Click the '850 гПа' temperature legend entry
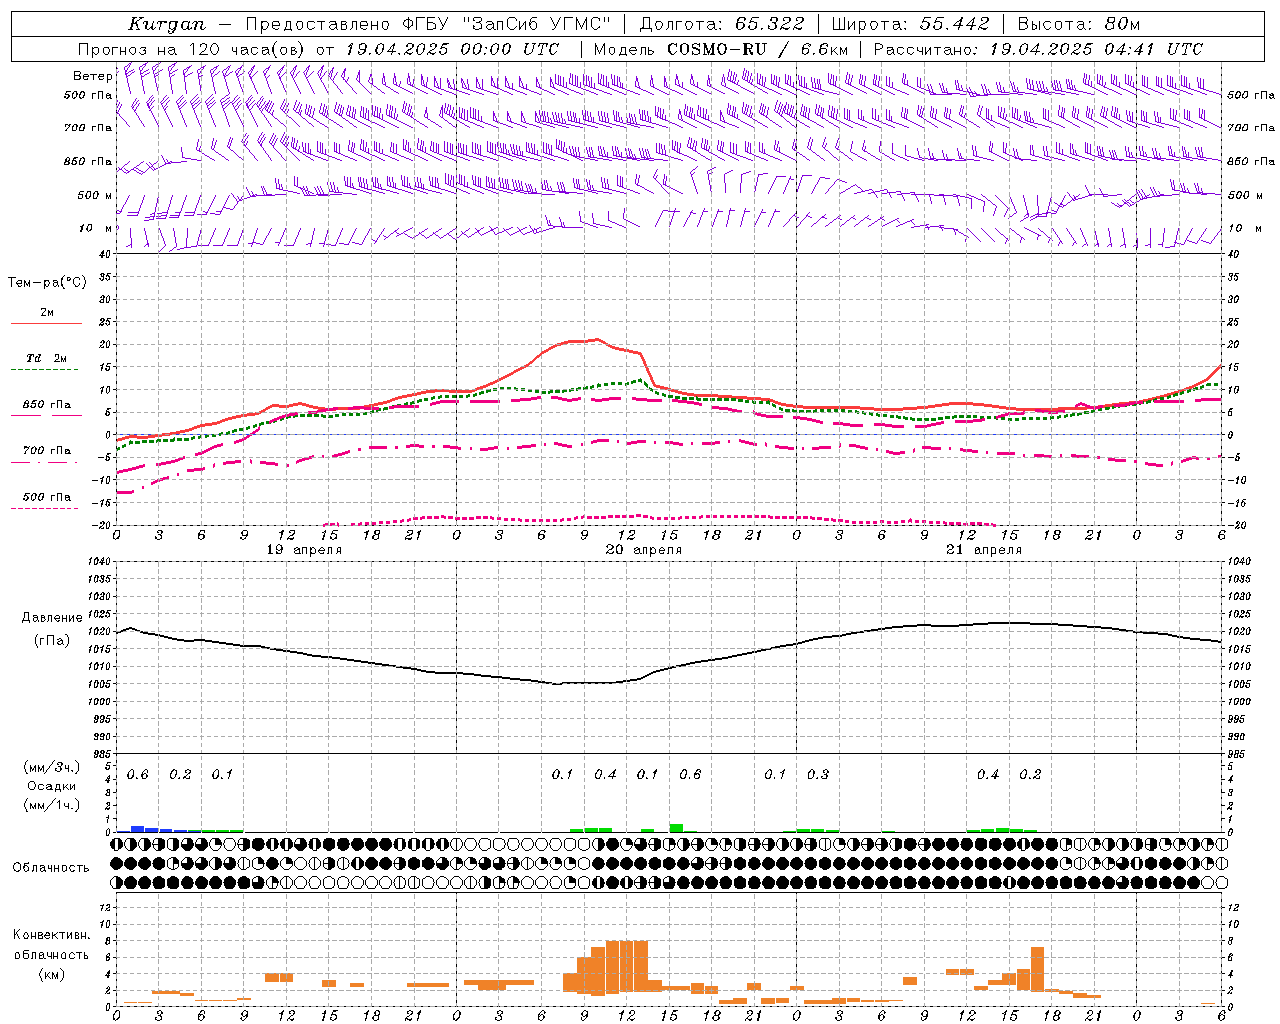 click(x=47, y=405)
